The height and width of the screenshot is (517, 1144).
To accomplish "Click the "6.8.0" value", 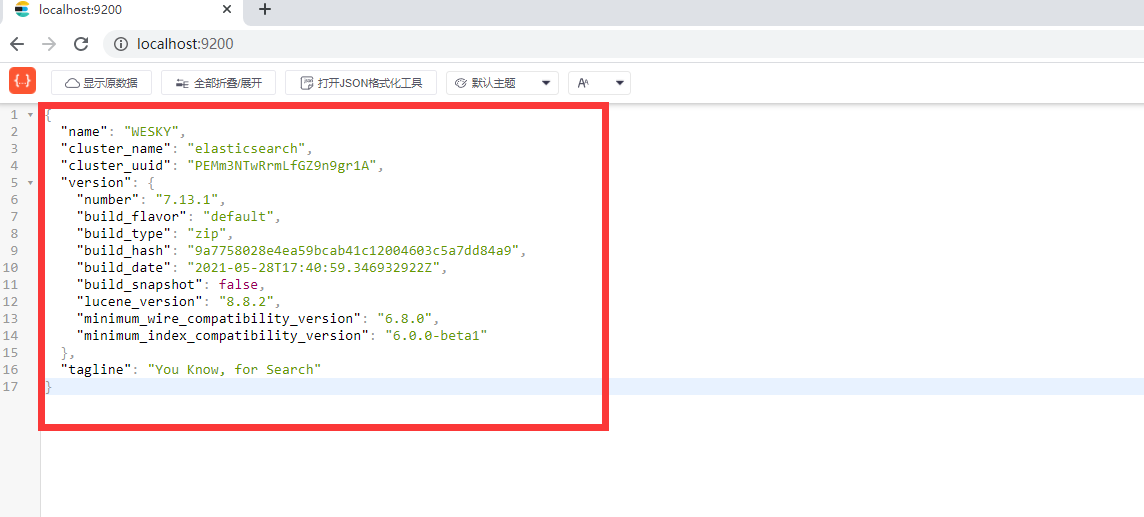I will (404, 319).
